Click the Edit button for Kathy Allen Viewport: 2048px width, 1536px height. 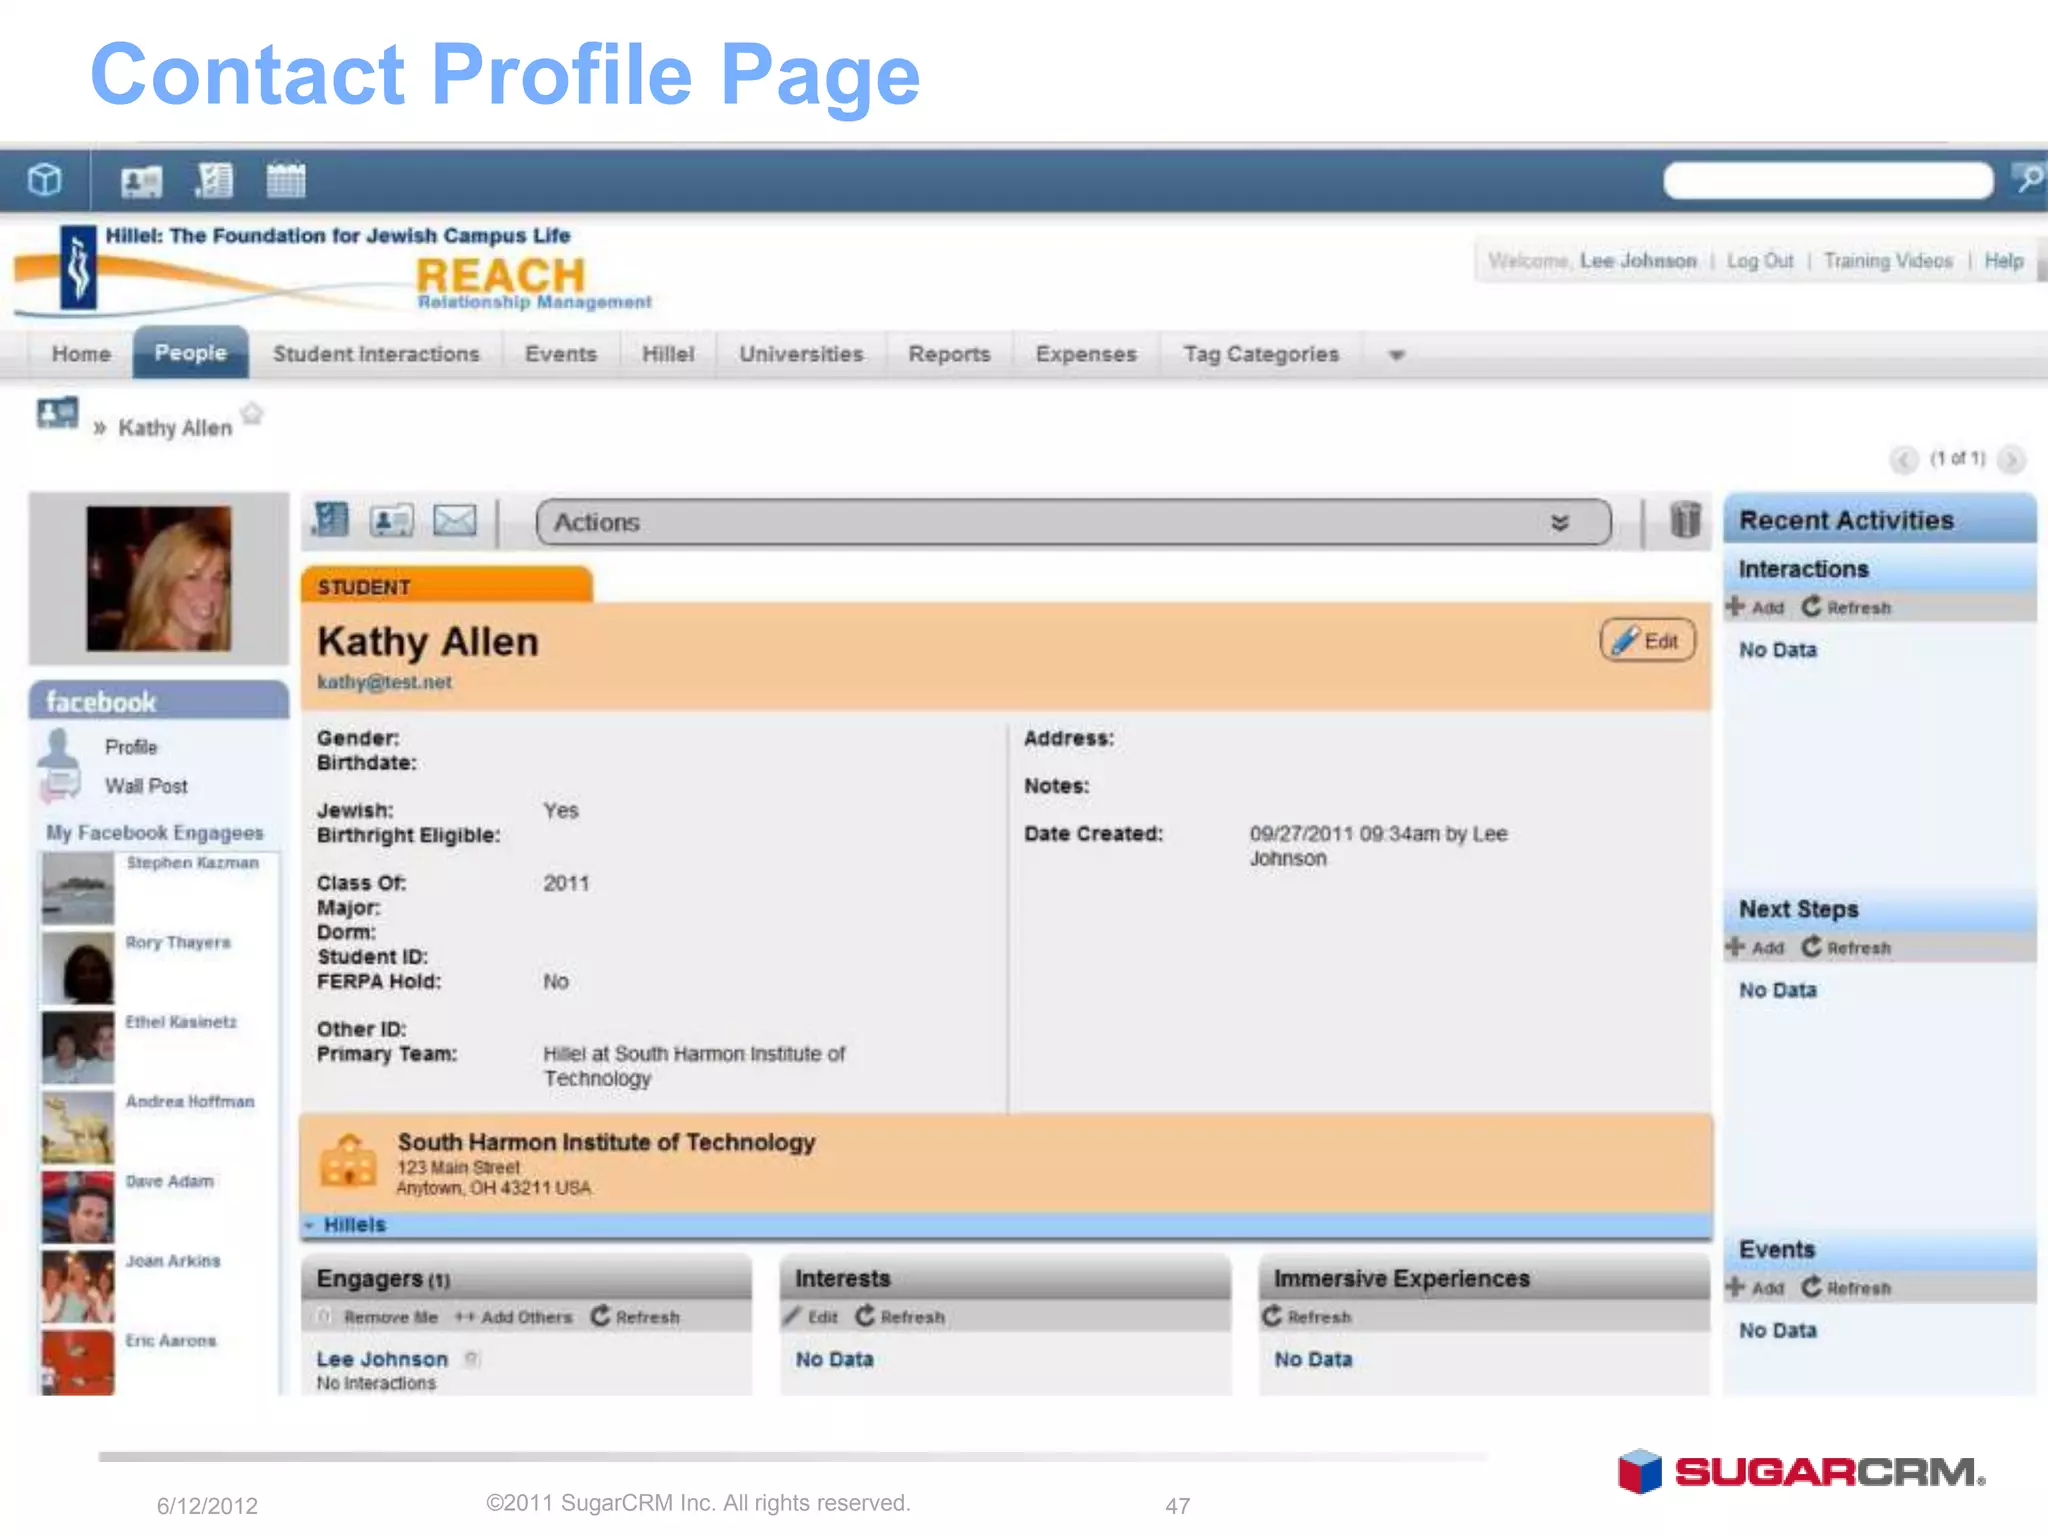[x=1648, y=641]
